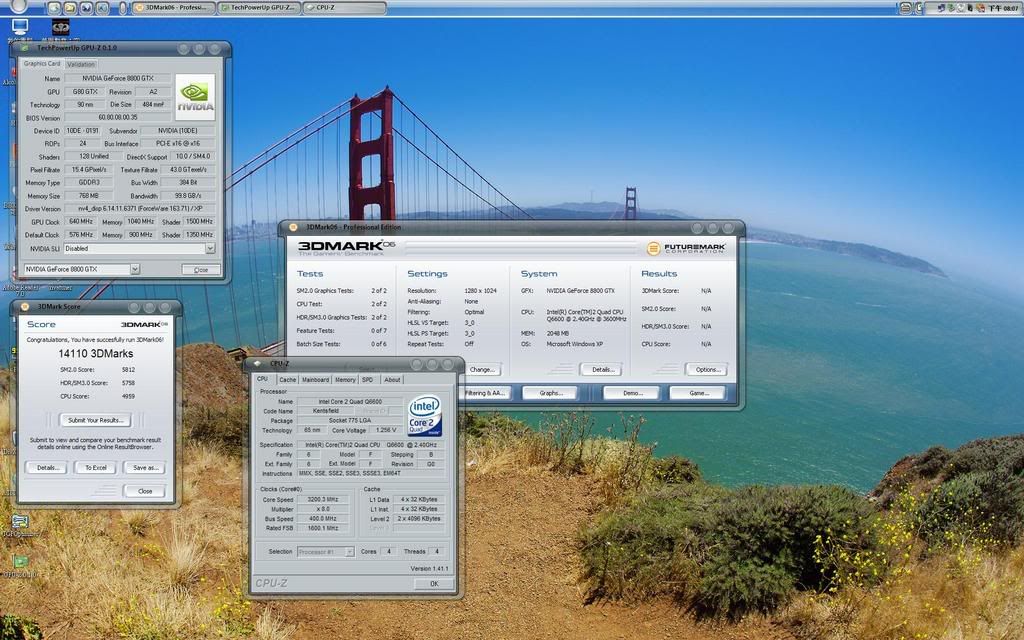Open the GFOptimizer desktop icon
1024x640 pixels.
point(20,522)
